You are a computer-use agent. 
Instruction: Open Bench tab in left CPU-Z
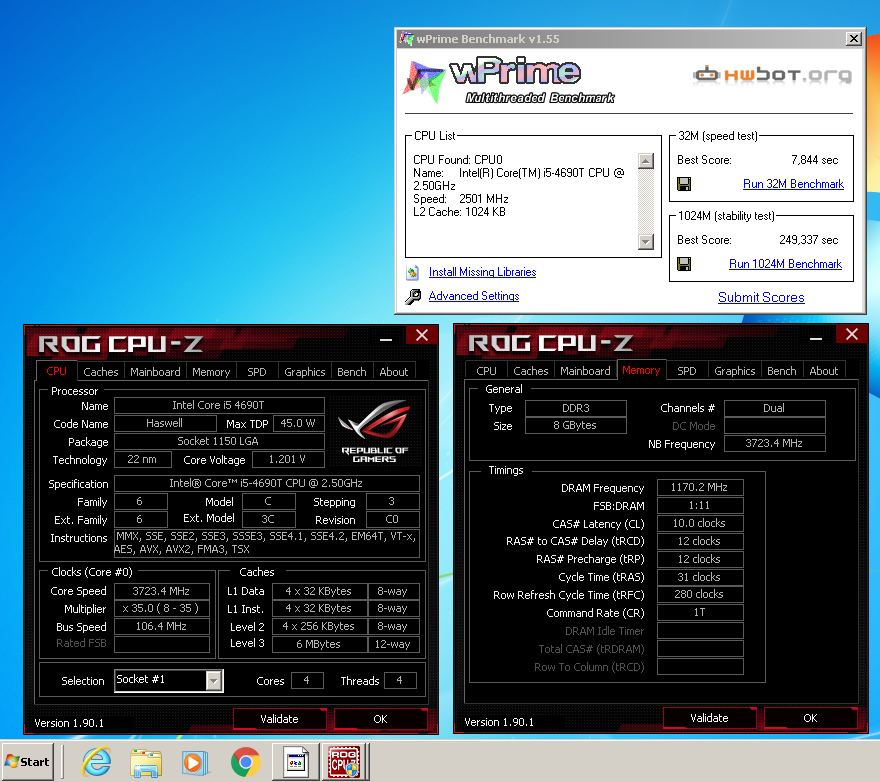tap(351, 372)
